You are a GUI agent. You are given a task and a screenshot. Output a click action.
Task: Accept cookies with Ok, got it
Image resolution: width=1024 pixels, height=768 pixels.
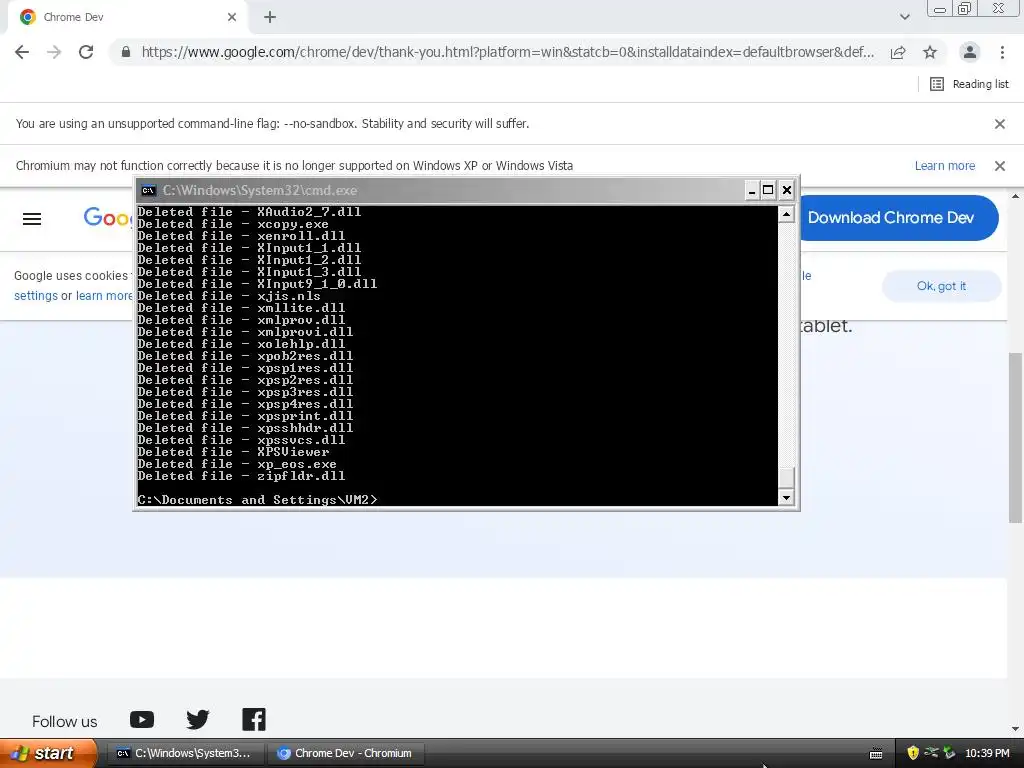[941, 286]
